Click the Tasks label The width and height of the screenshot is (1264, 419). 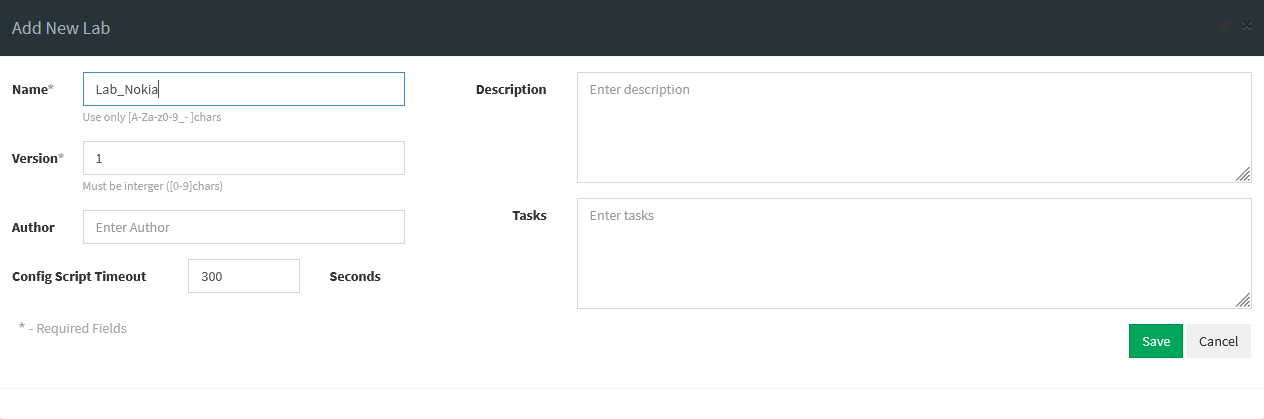click(x=529, y=215)
